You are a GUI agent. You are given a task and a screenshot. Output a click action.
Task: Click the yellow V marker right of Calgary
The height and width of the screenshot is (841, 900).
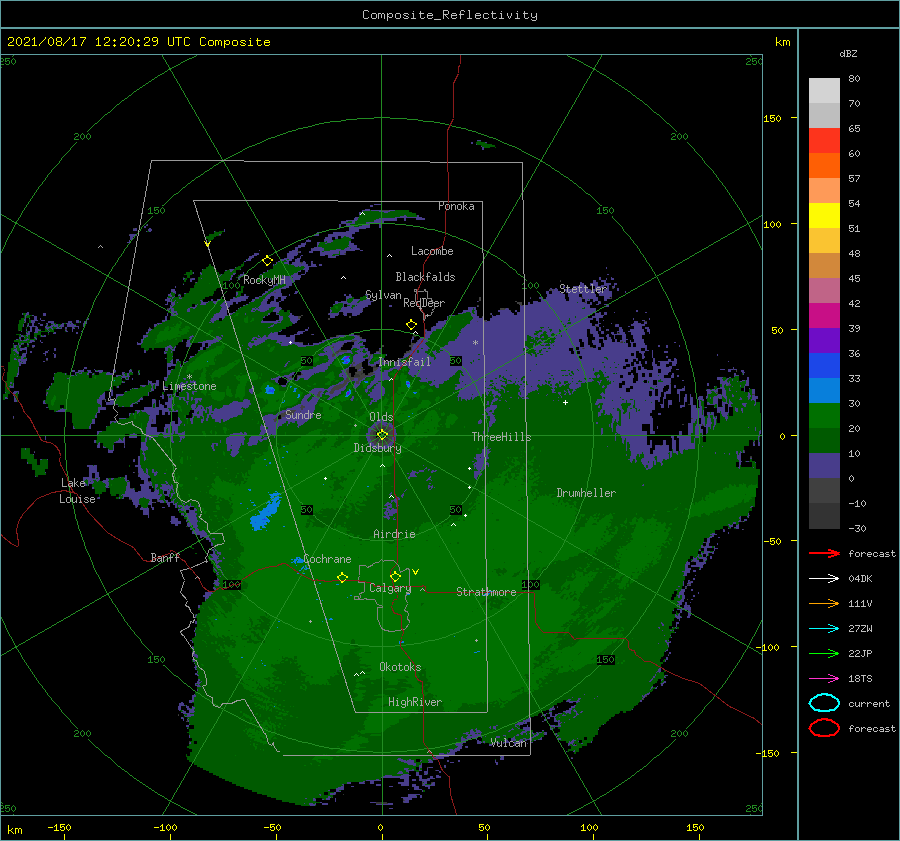coord(416,572)
